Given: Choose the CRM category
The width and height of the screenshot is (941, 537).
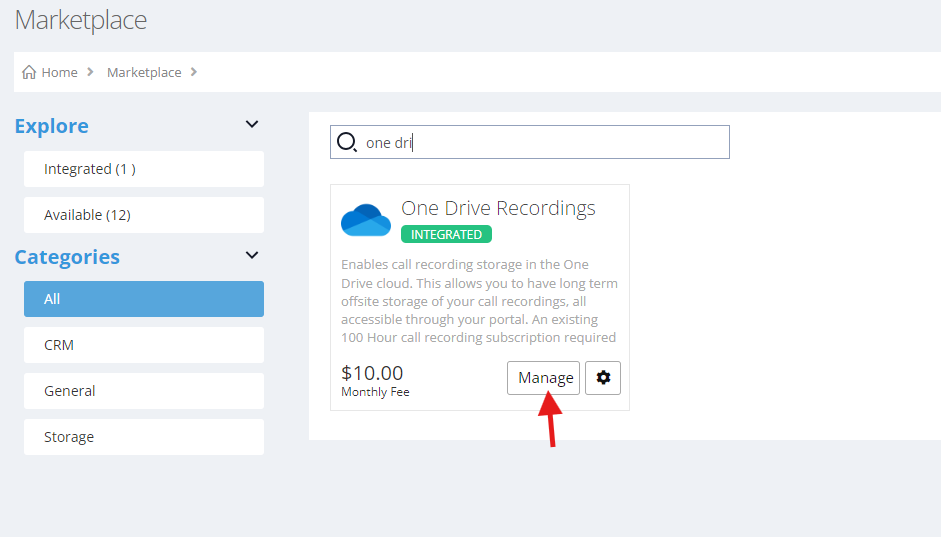Looking at the screenshot, I should (144, 345).
